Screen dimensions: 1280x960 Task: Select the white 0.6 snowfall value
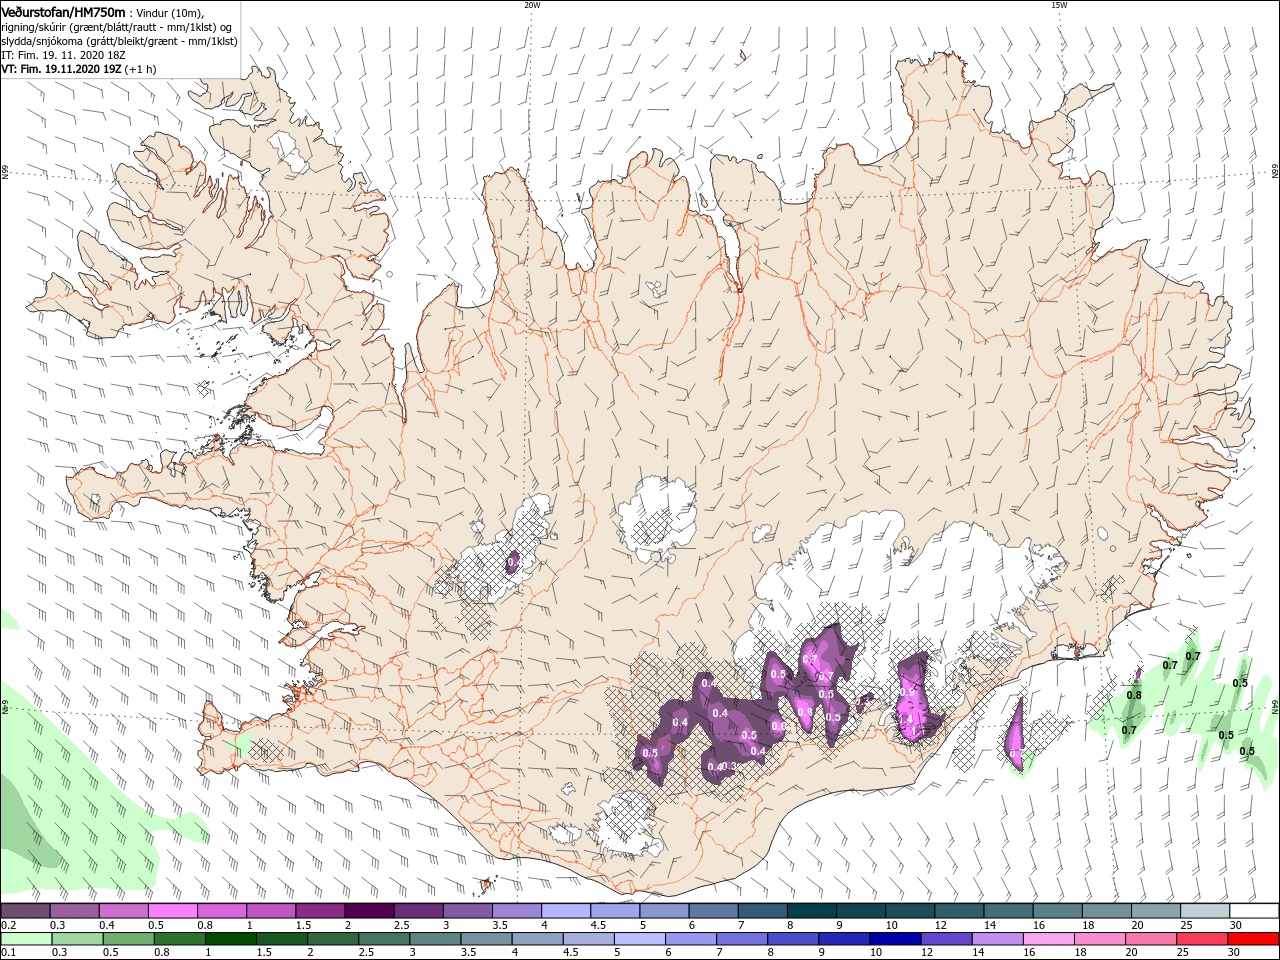tap(779, 726)
